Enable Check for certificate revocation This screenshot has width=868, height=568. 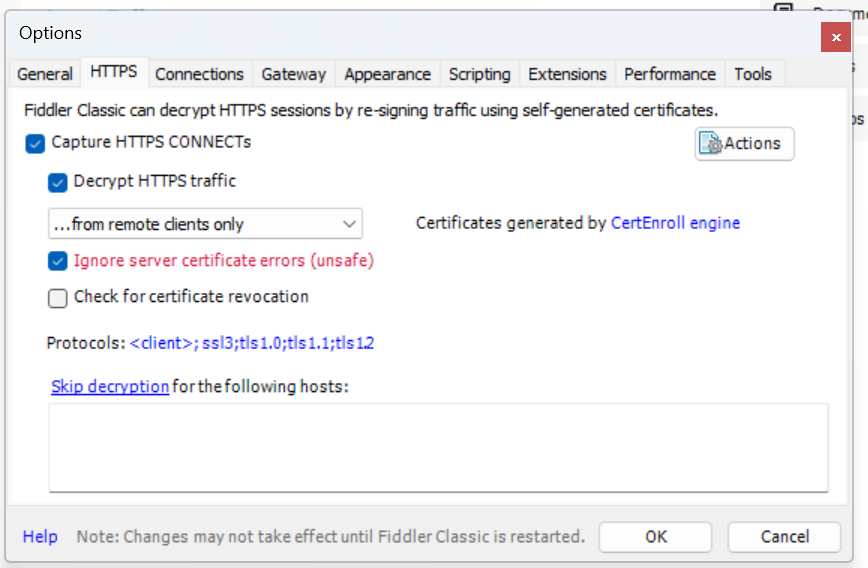coord(58,298)
